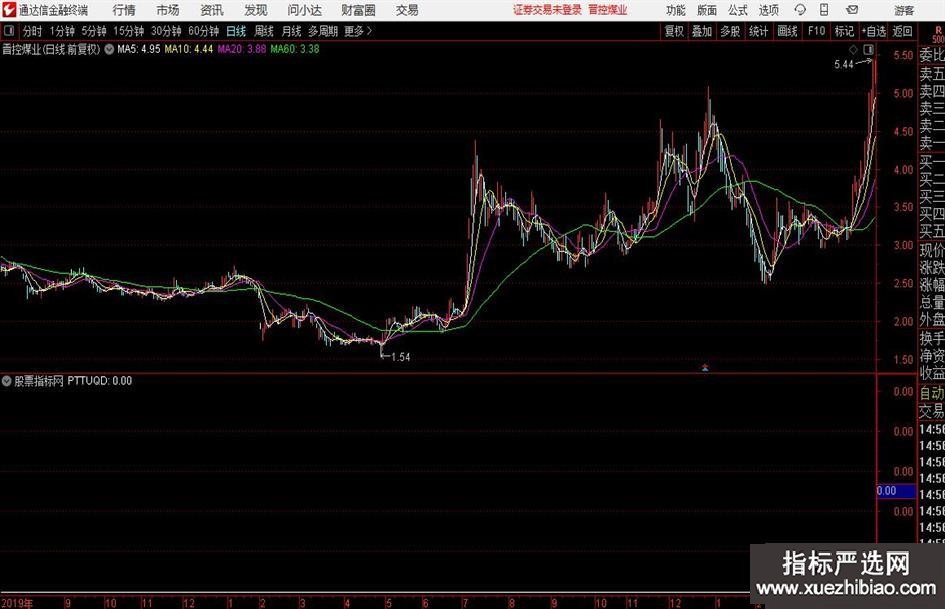Screen dimensions: 945x609
Task: Switch to the 周线 weekly tab
Action: click(263, 31)
